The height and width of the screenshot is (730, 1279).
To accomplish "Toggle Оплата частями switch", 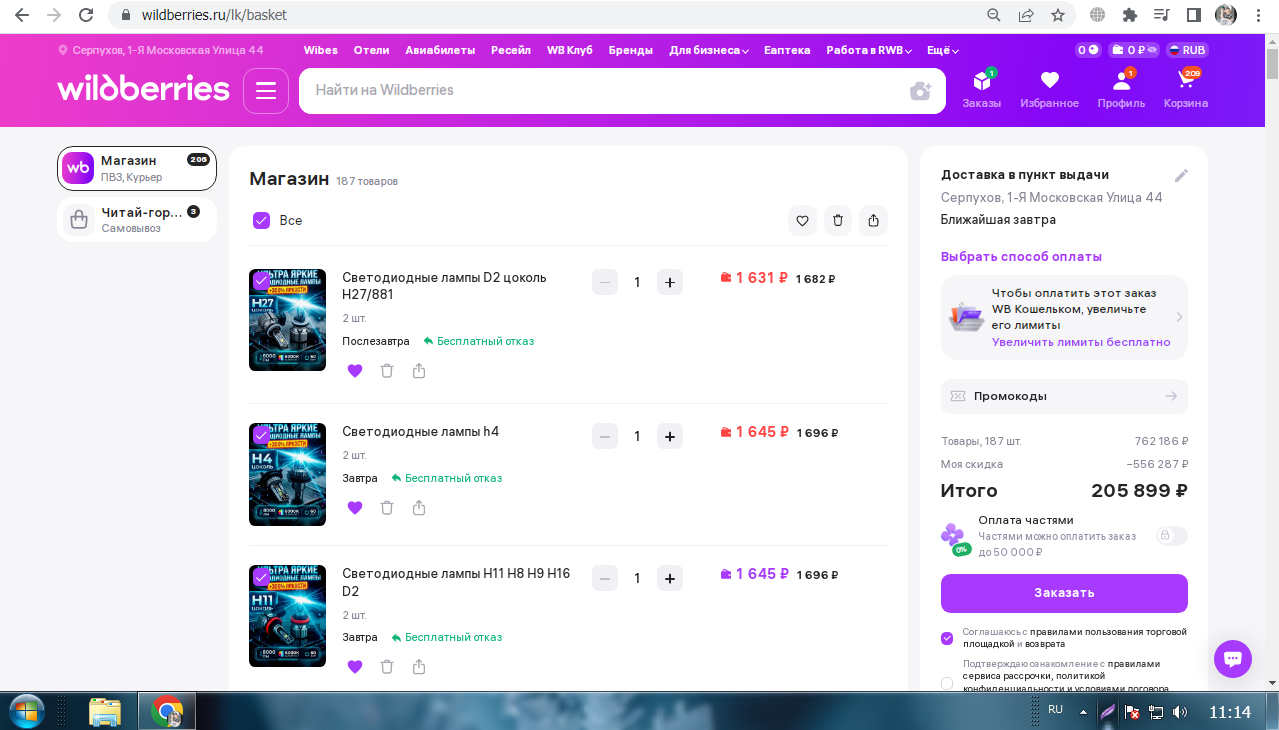I will click(x=1172, y=536).
